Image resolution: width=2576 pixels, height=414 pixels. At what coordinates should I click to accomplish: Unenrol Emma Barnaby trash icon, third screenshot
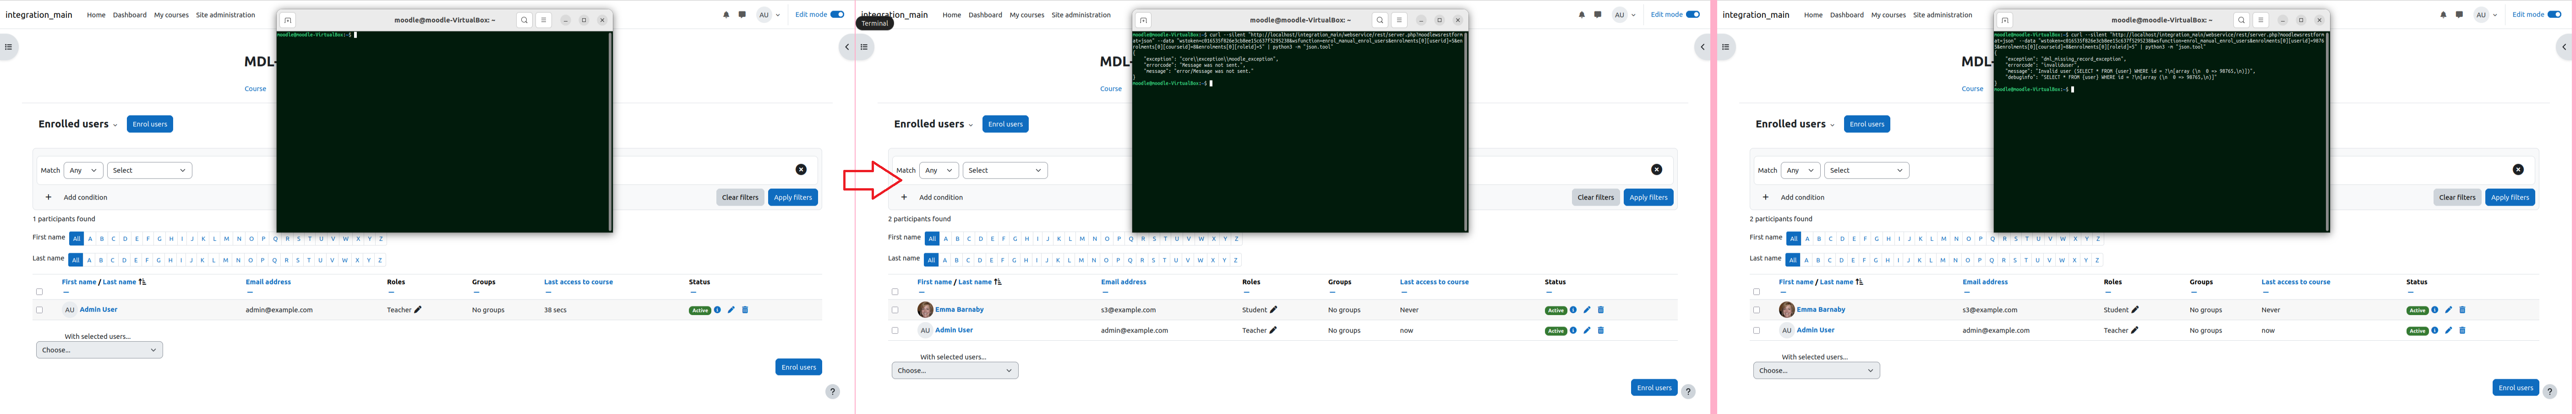[2463, 310]
